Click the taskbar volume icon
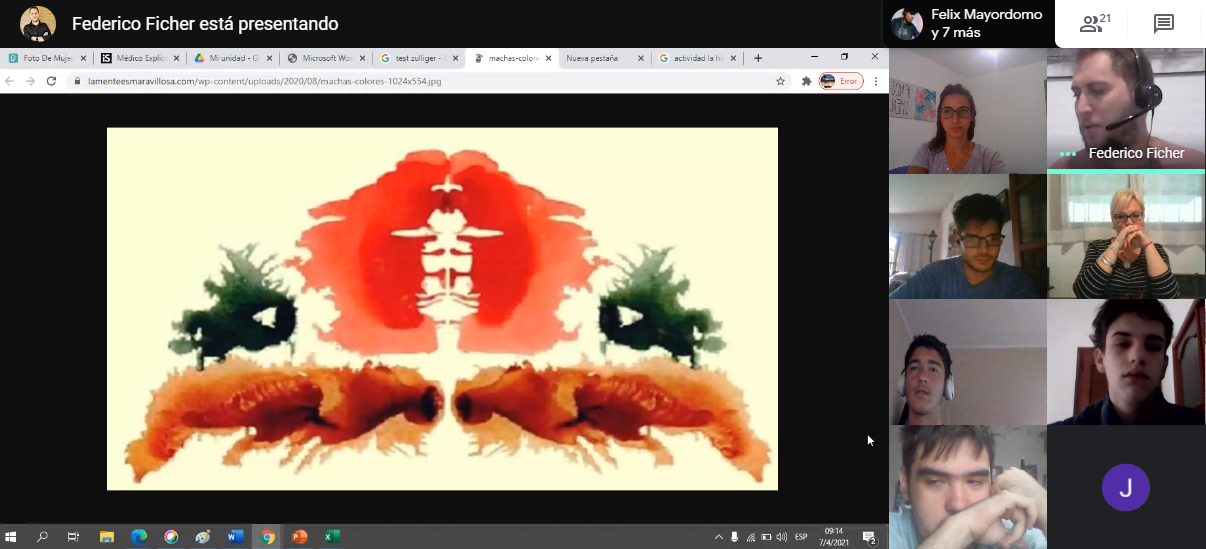 [781, 537]
